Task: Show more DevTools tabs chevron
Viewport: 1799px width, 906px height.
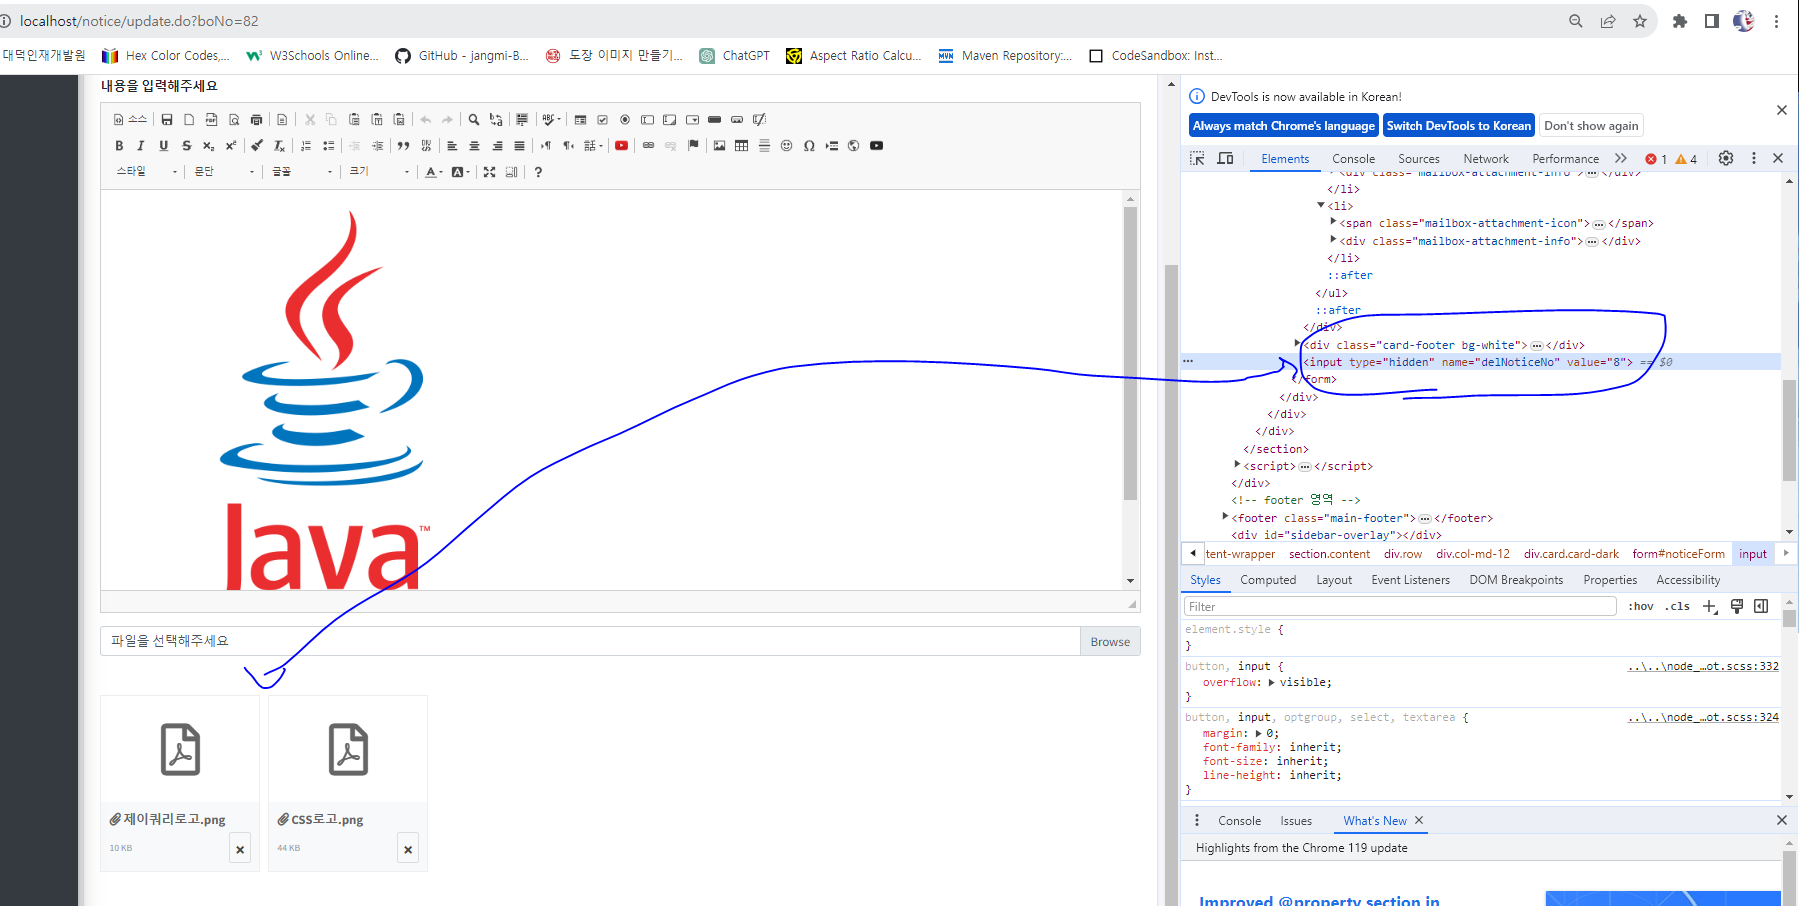Action: pos(1621,158)
